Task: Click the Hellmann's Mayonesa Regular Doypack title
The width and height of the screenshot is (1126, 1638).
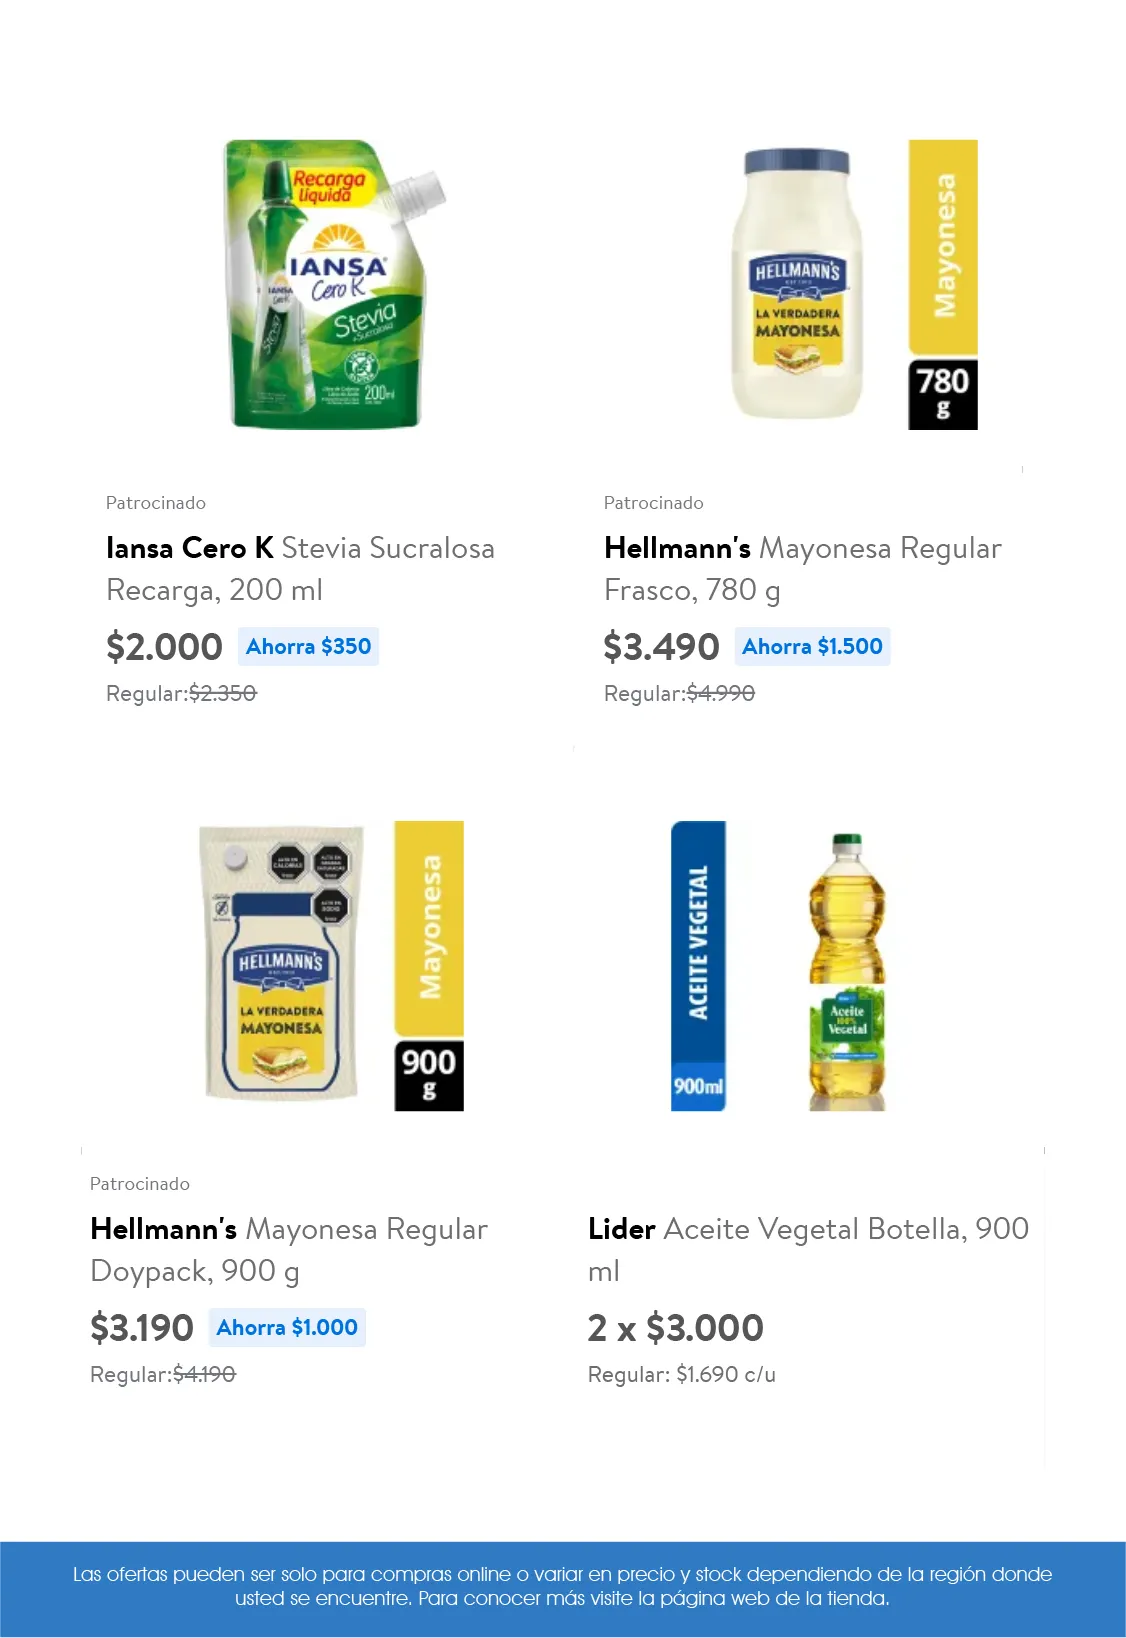Action: point(289,1249)
